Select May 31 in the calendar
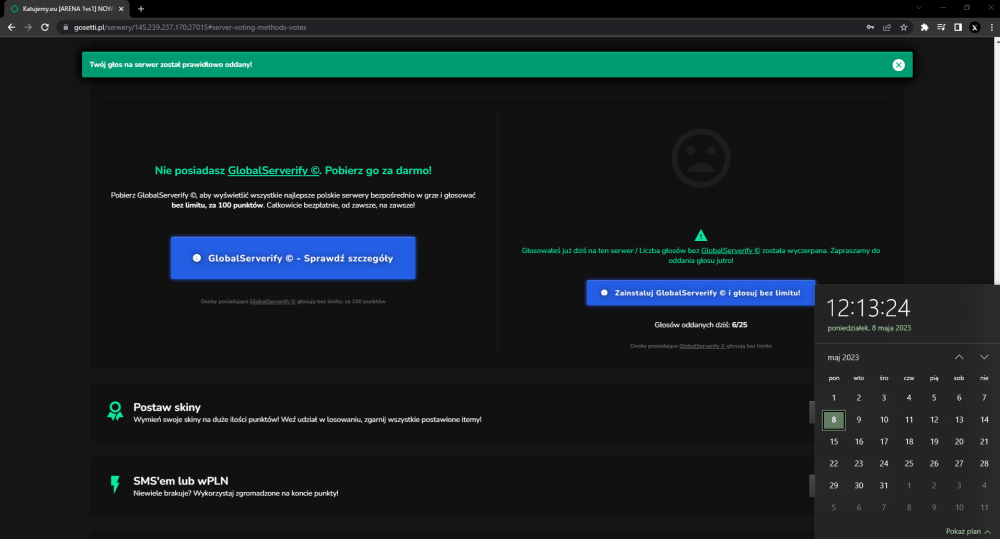The image size is (1000, 539). point(884,485)
